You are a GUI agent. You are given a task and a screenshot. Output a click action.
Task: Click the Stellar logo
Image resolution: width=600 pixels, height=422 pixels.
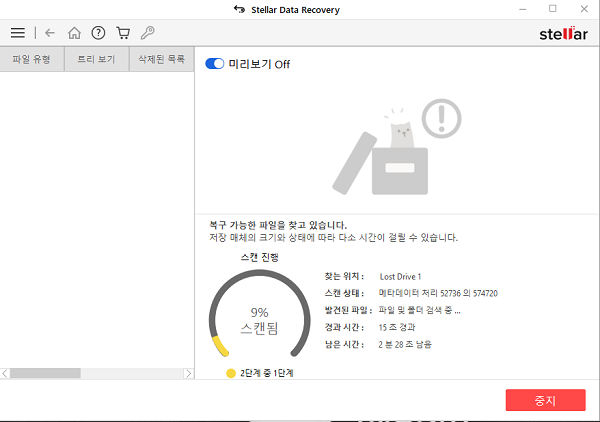click(563, 34)
